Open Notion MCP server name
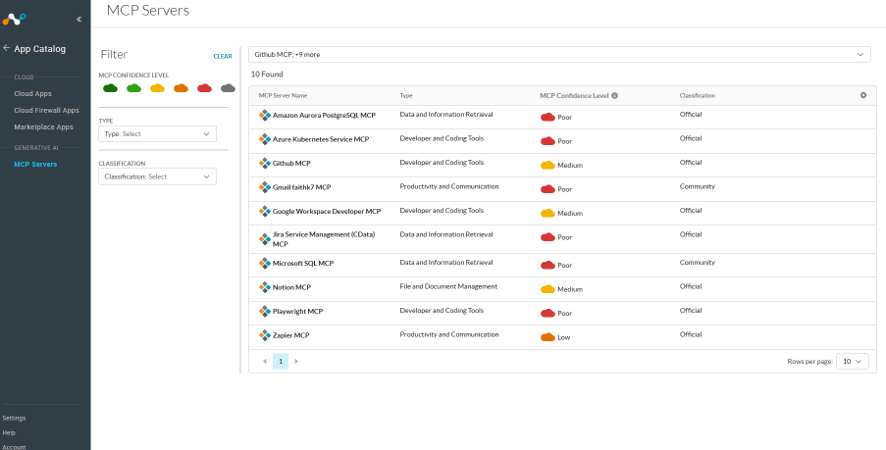This screenshot has height=450, width=886. (x=292, y=287)
